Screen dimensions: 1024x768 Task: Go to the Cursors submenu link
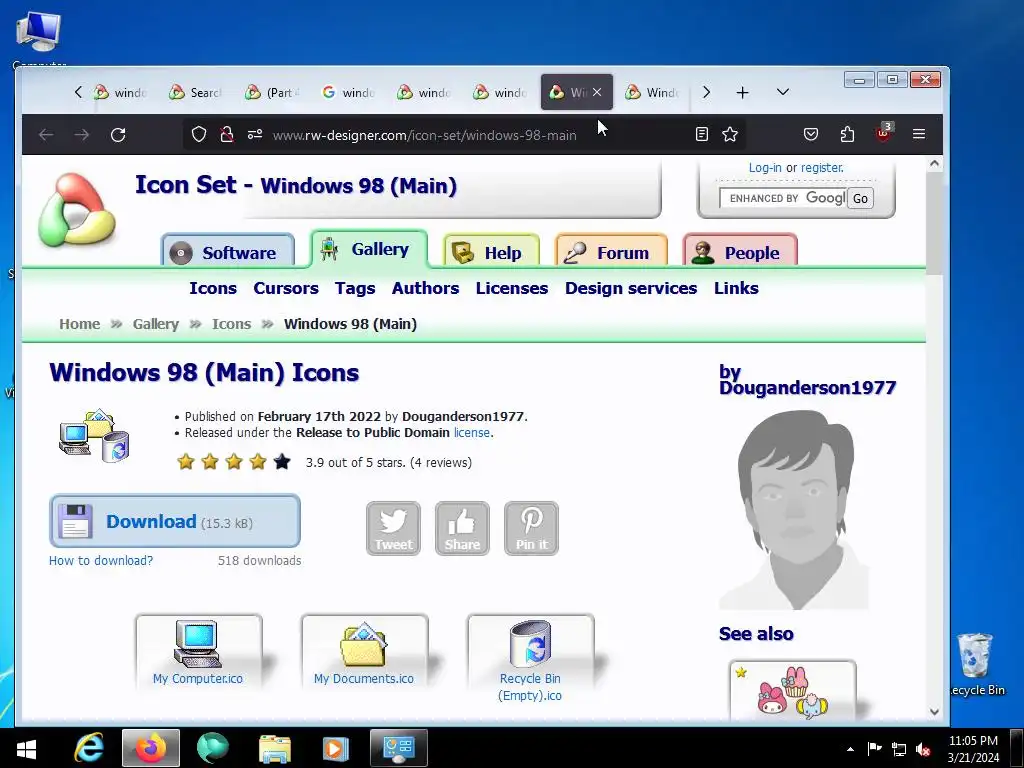point(286,288)
